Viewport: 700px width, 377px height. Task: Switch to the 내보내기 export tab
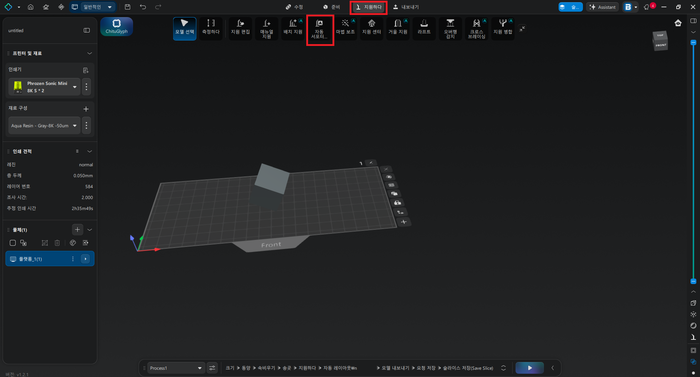(x=406, y=7)
